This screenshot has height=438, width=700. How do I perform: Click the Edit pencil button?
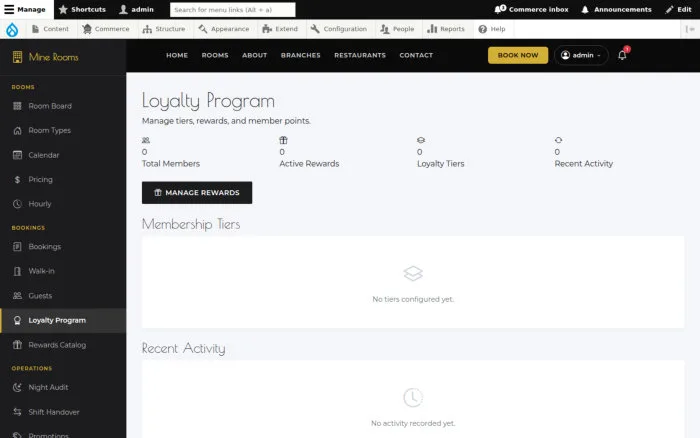coord(678,9)
